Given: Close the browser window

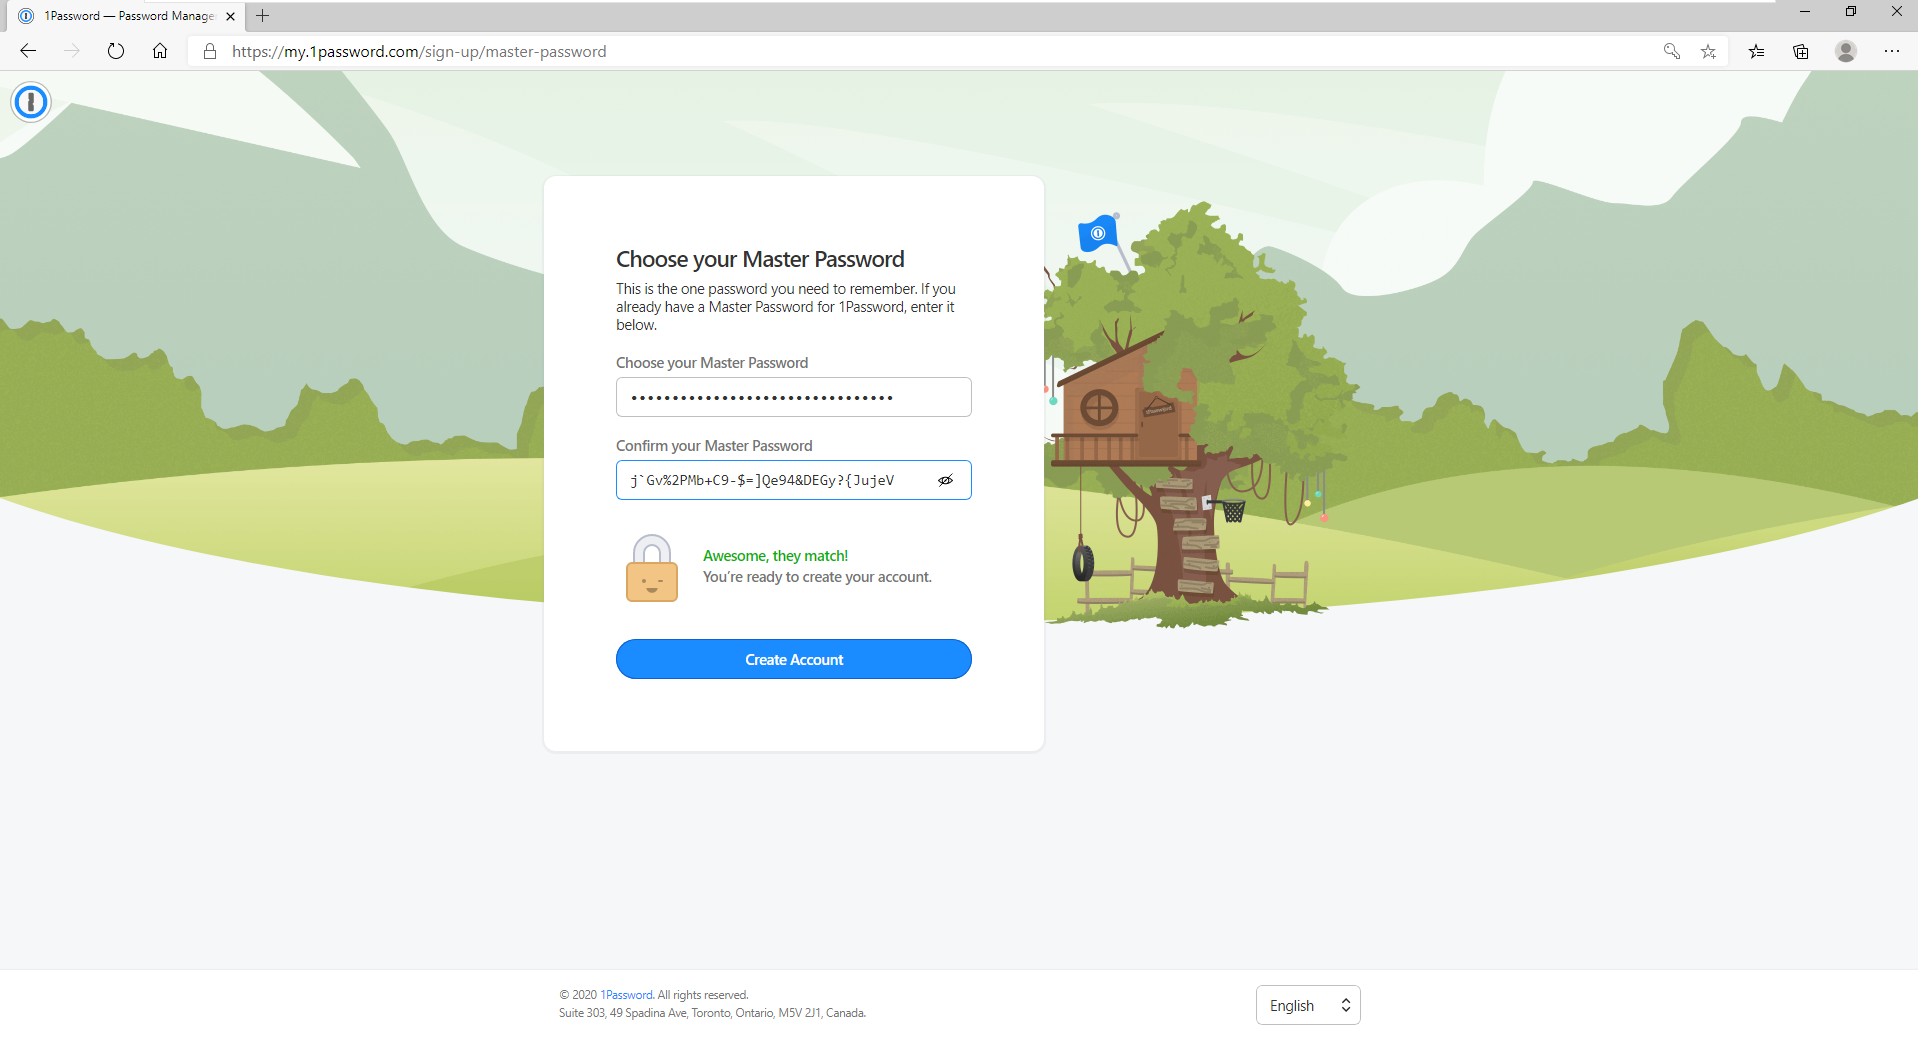Looking at the screenshot, I should 1897,12.
